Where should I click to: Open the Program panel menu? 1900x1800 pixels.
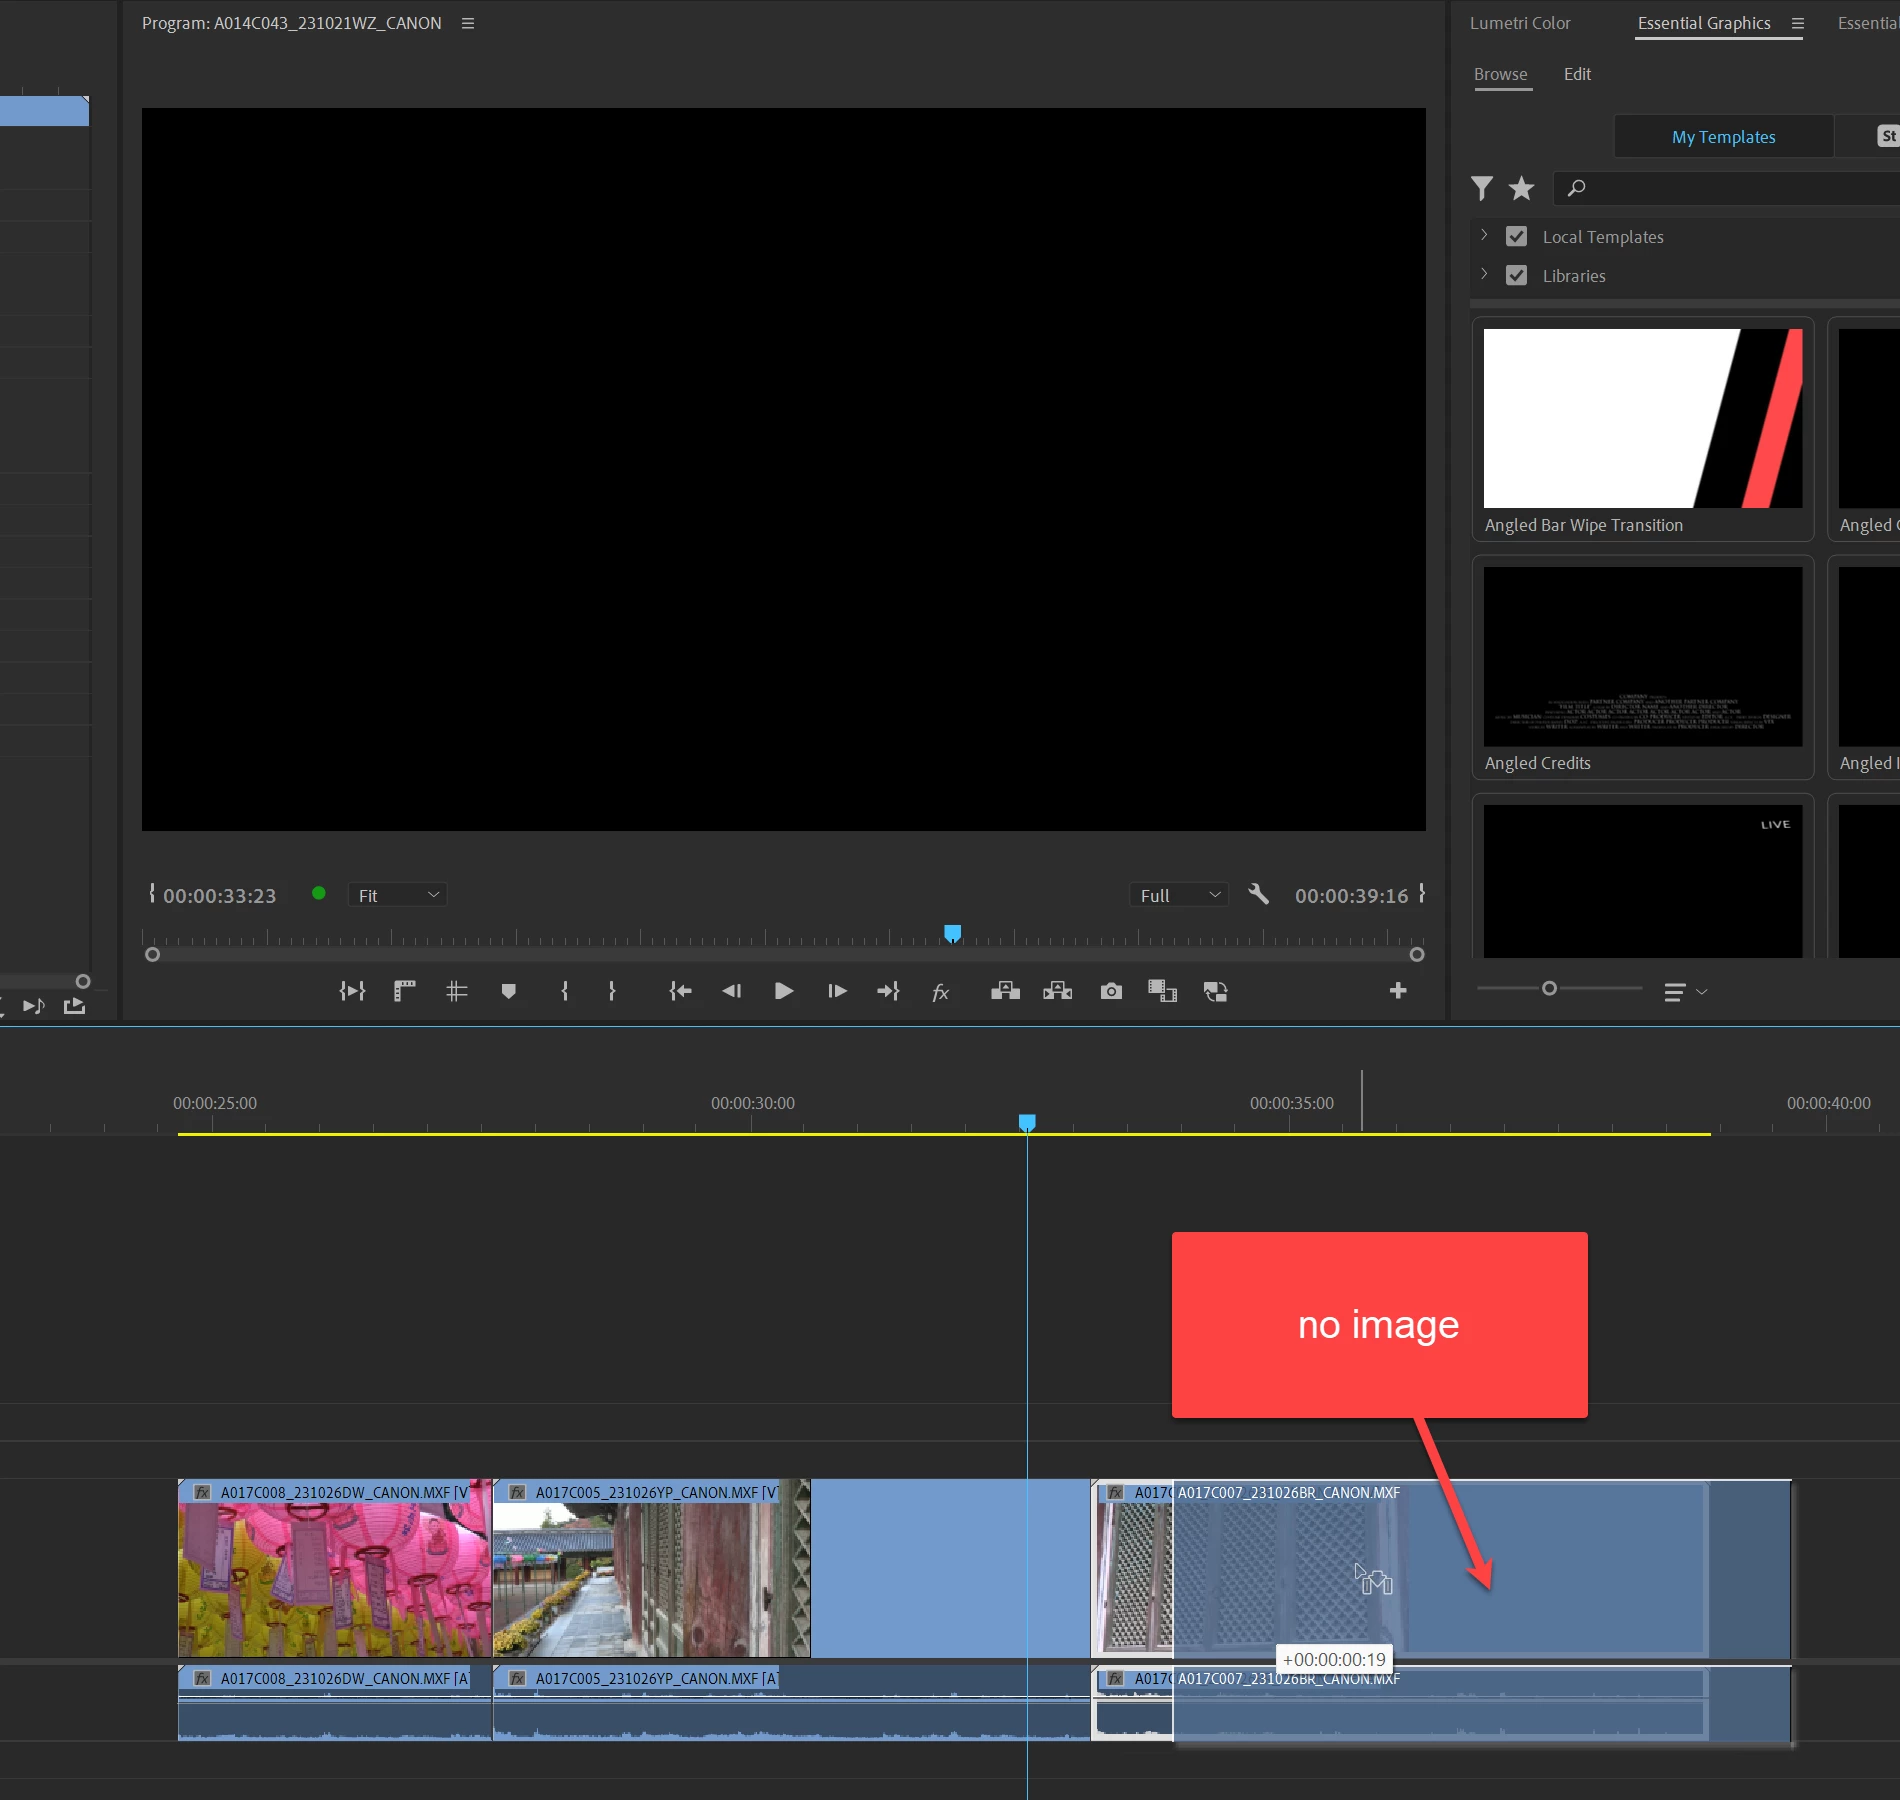click(x=468, y=23)
